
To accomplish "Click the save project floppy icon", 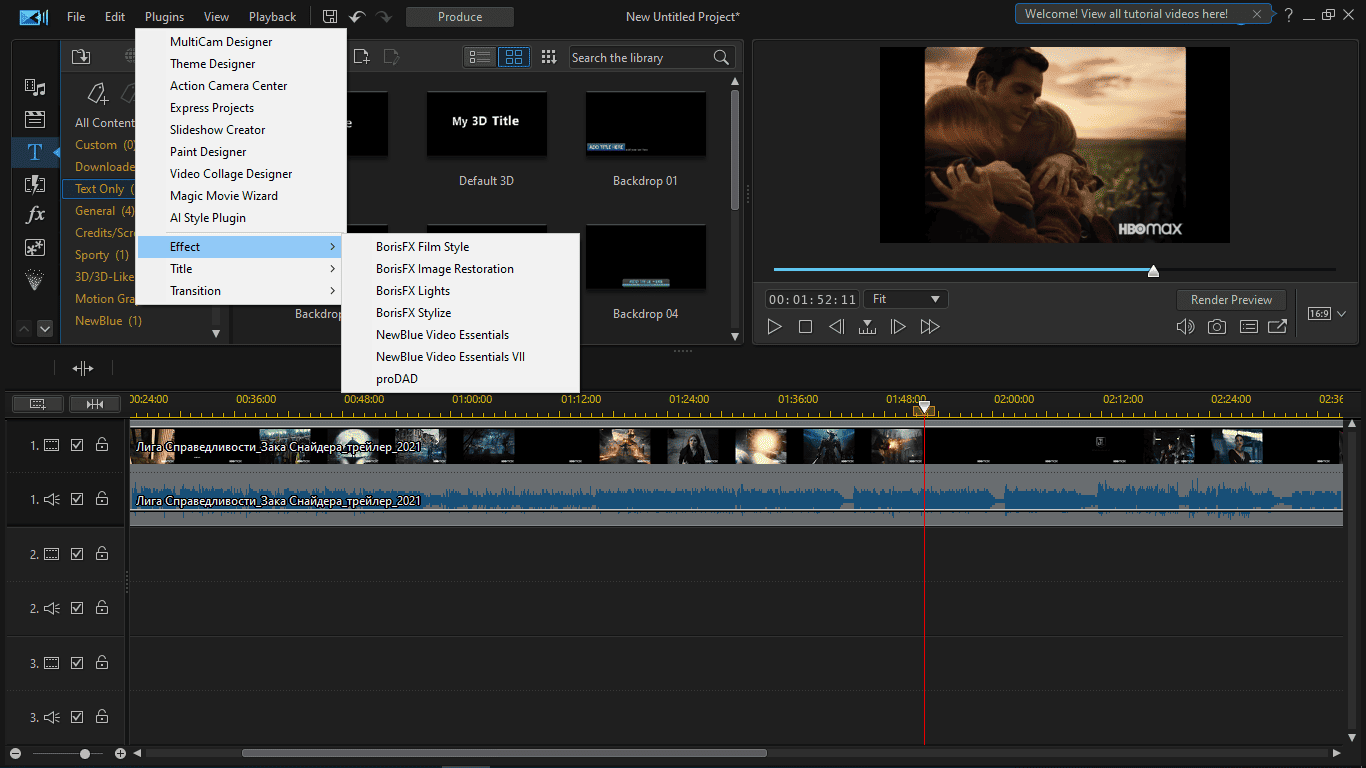I will point(331,17).
